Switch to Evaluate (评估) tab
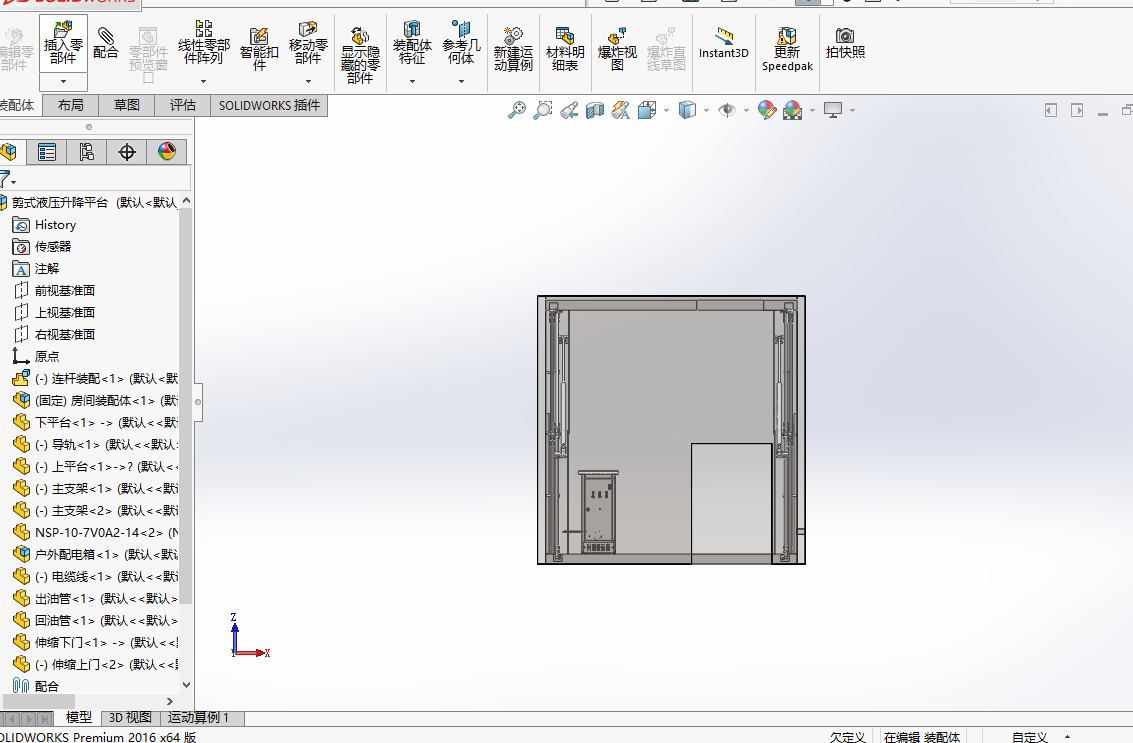 click(183, 106)
